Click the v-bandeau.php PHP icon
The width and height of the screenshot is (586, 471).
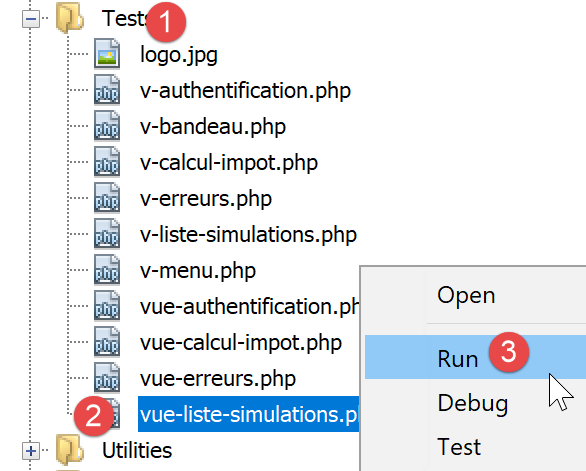tap(107, 126)
